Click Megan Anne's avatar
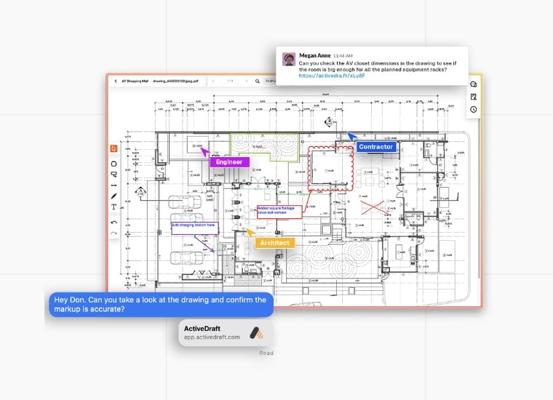Image resolution: width=553 pixels, height=400 pixels. coord(289,59)
